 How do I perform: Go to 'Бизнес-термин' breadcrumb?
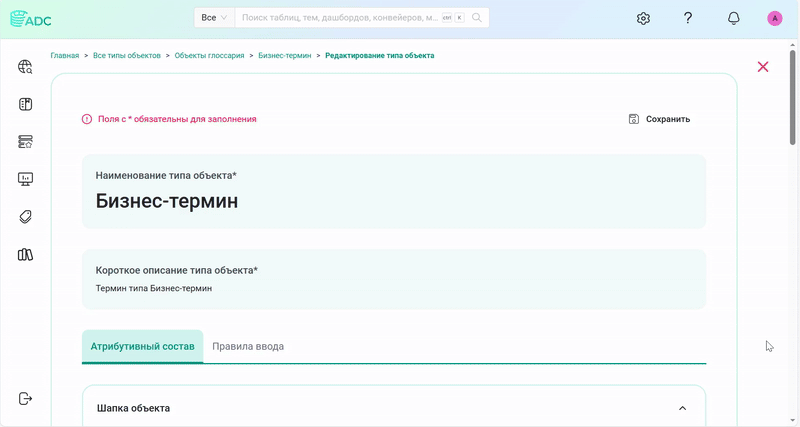(x=285, y=55)
